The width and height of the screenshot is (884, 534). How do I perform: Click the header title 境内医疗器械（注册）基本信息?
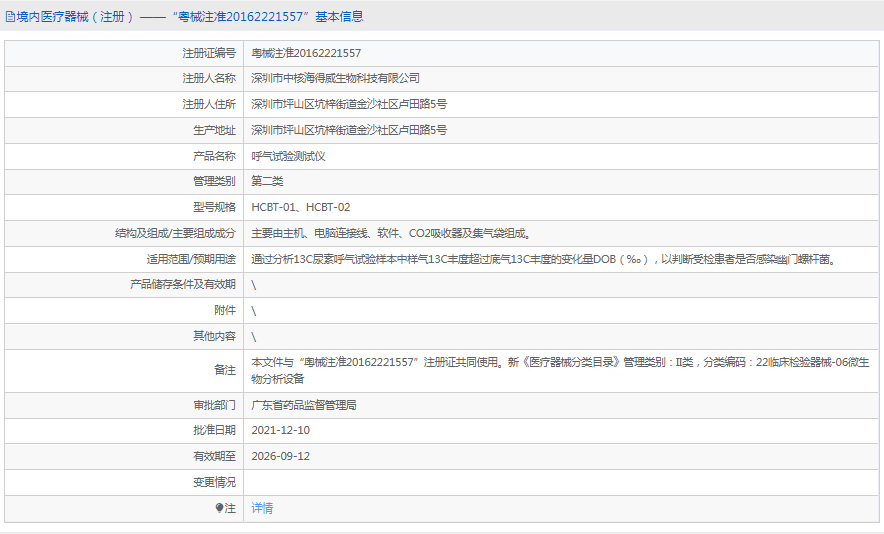(190, 17)
